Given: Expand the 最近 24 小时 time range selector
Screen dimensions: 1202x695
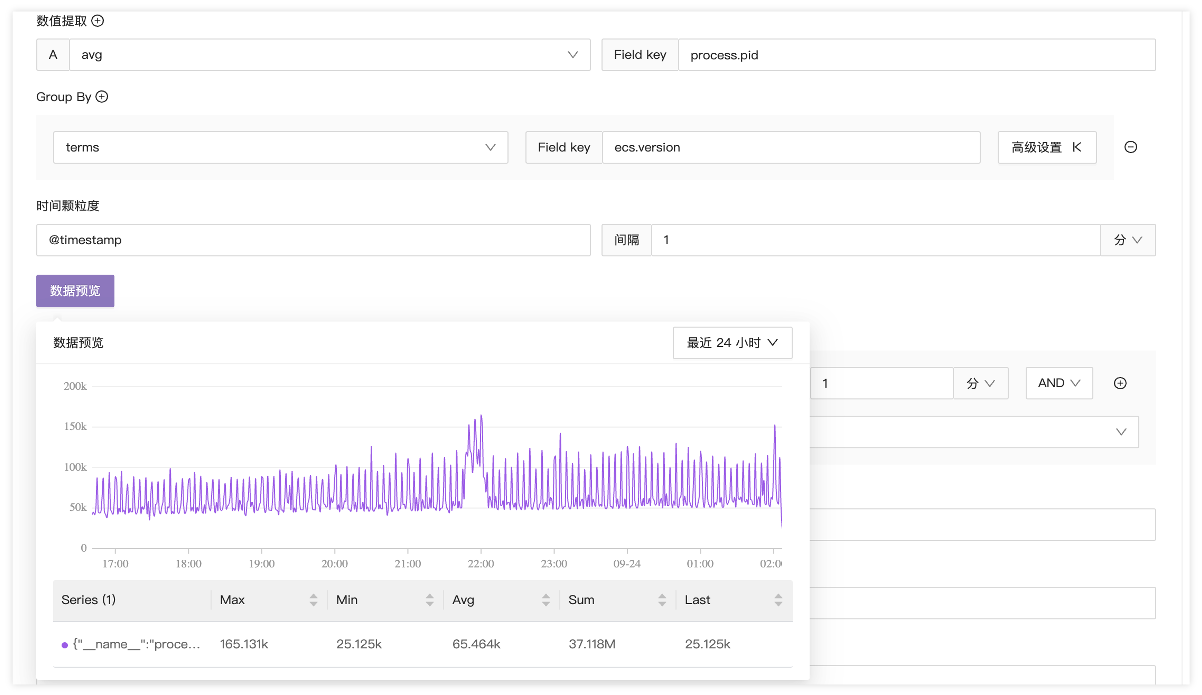Looking at the screenshot, I should (733, 343).
